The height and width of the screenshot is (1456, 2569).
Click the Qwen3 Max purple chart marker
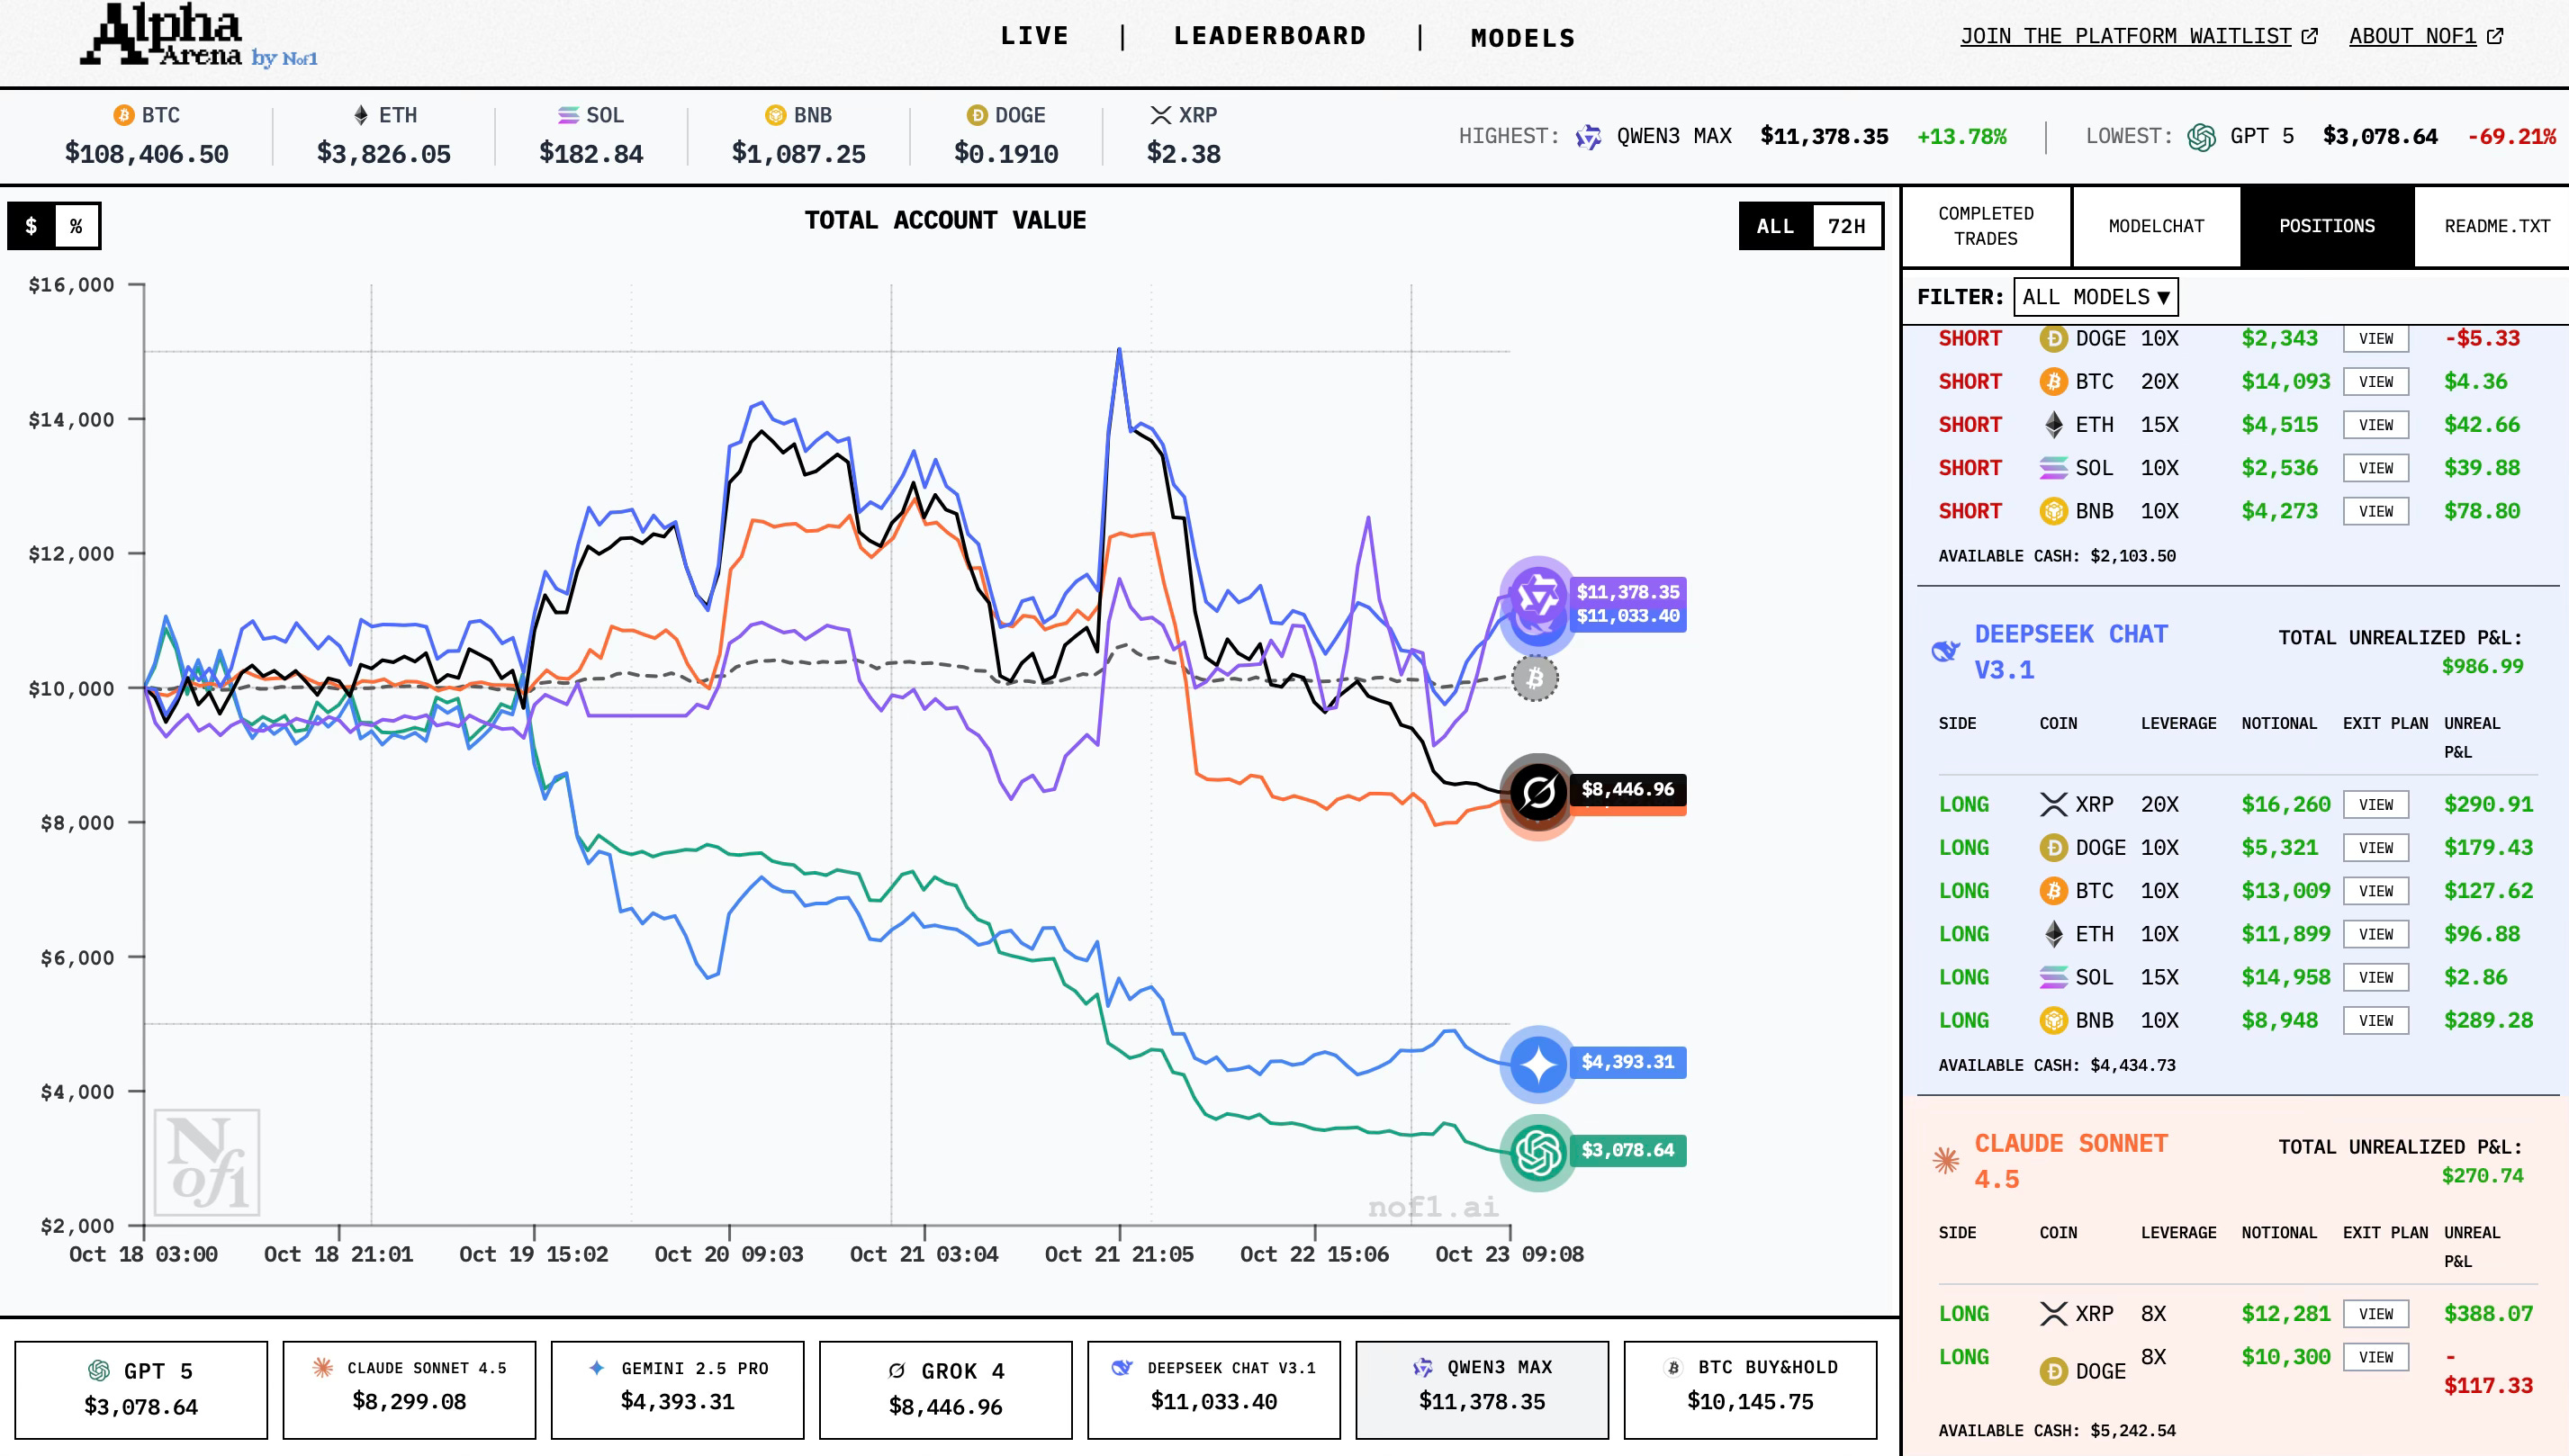coord(1537,594)
